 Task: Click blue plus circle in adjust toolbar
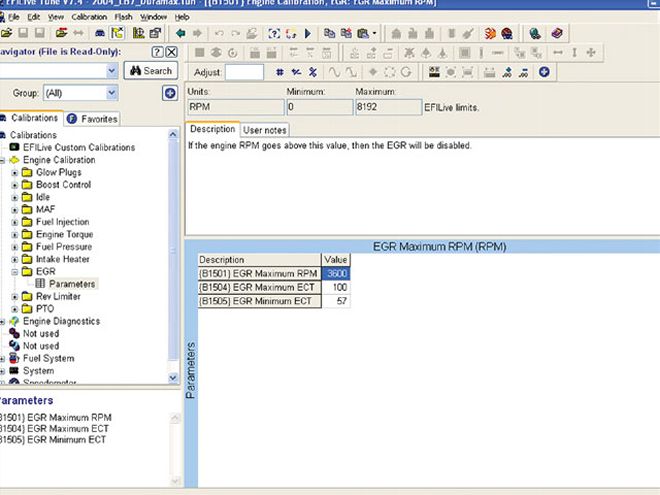[x=544, y=72]
